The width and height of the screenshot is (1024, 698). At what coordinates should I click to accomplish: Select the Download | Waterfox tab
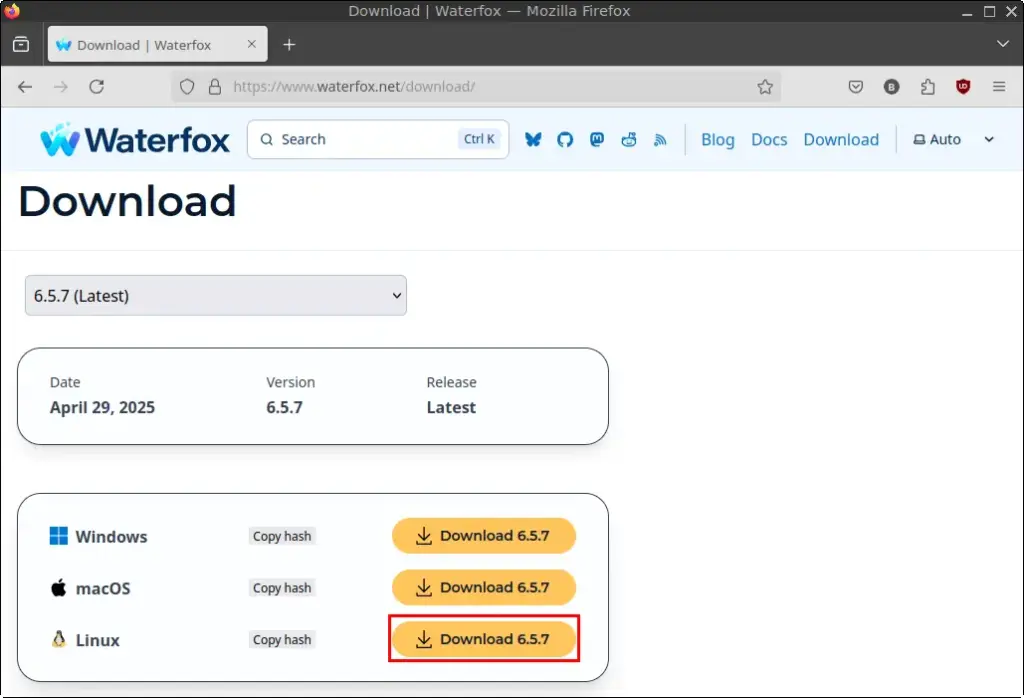pos(157,44)
